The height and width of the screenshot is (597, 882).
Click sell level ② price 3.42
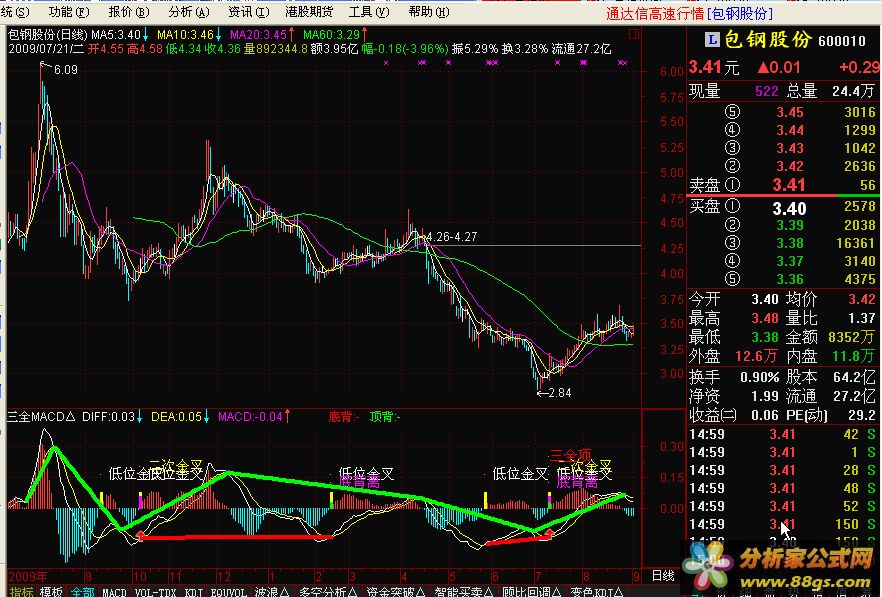coord(790,166)
